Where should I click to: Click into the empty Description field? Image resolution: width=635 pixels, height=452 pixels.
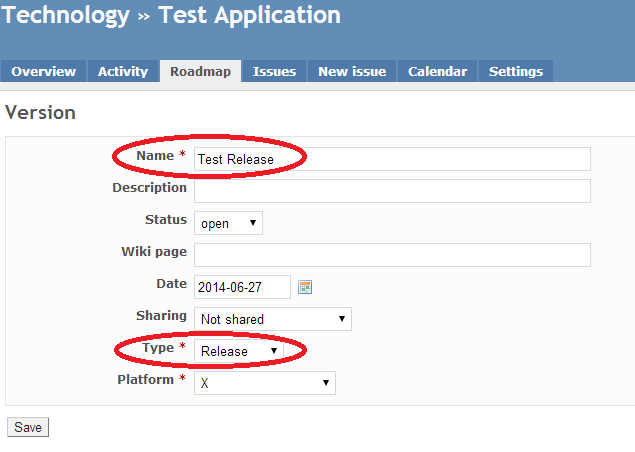tap(392, 191)
